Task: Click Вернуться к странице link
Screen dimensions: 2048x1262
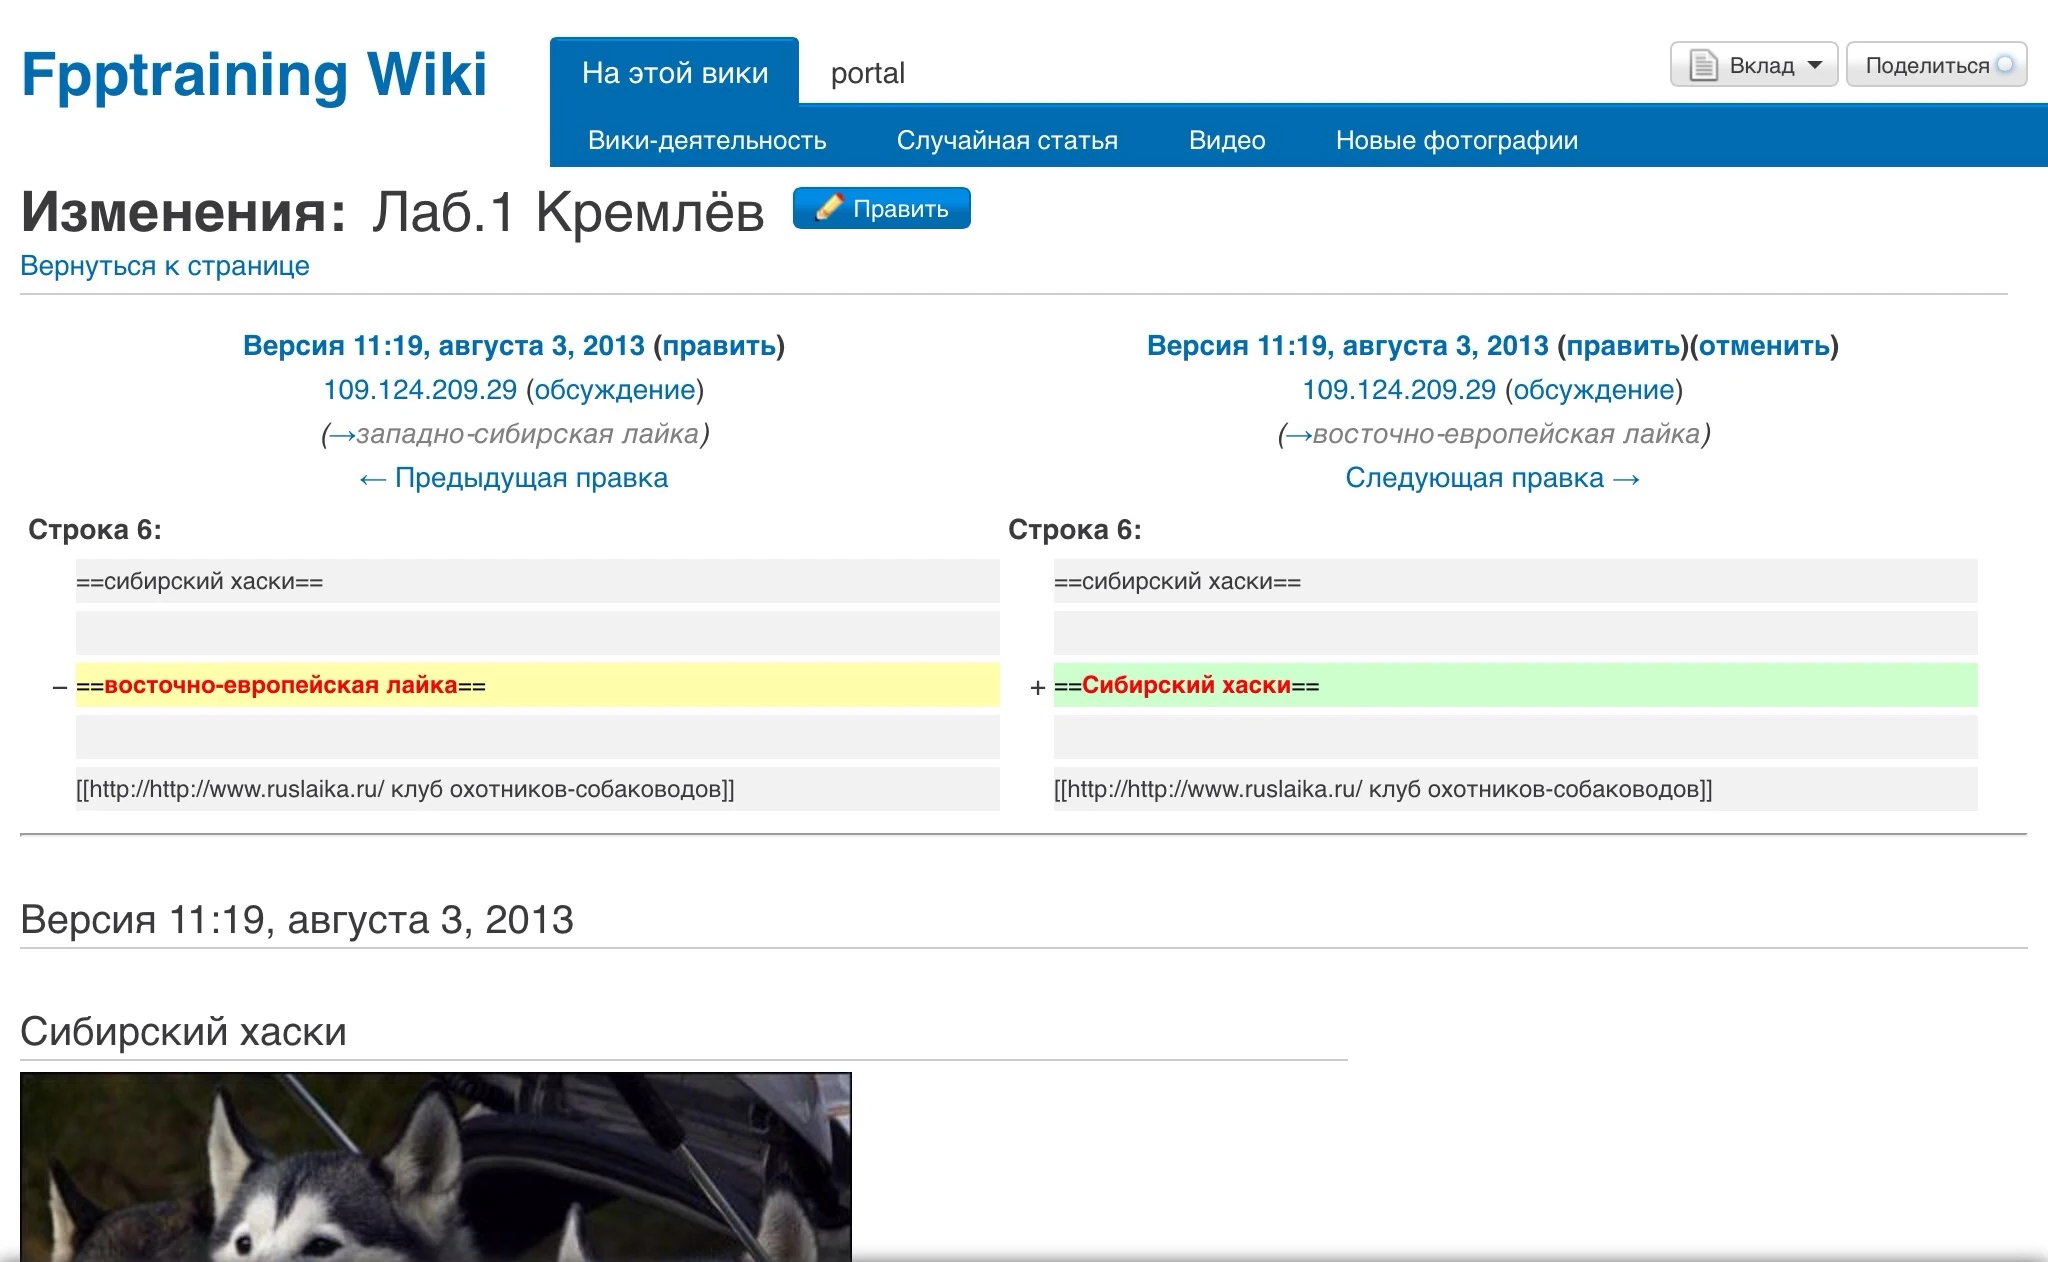Action: (x=165, y=266)
